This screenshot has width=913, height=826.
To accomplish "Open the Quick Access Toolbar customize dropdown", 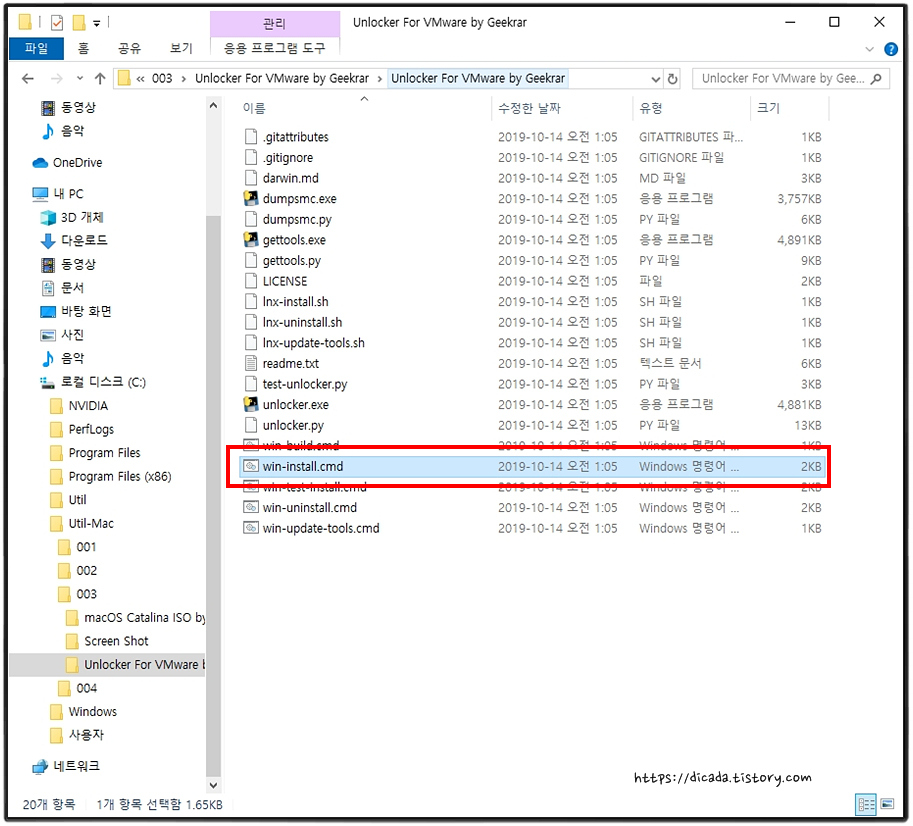I will 97,23.
